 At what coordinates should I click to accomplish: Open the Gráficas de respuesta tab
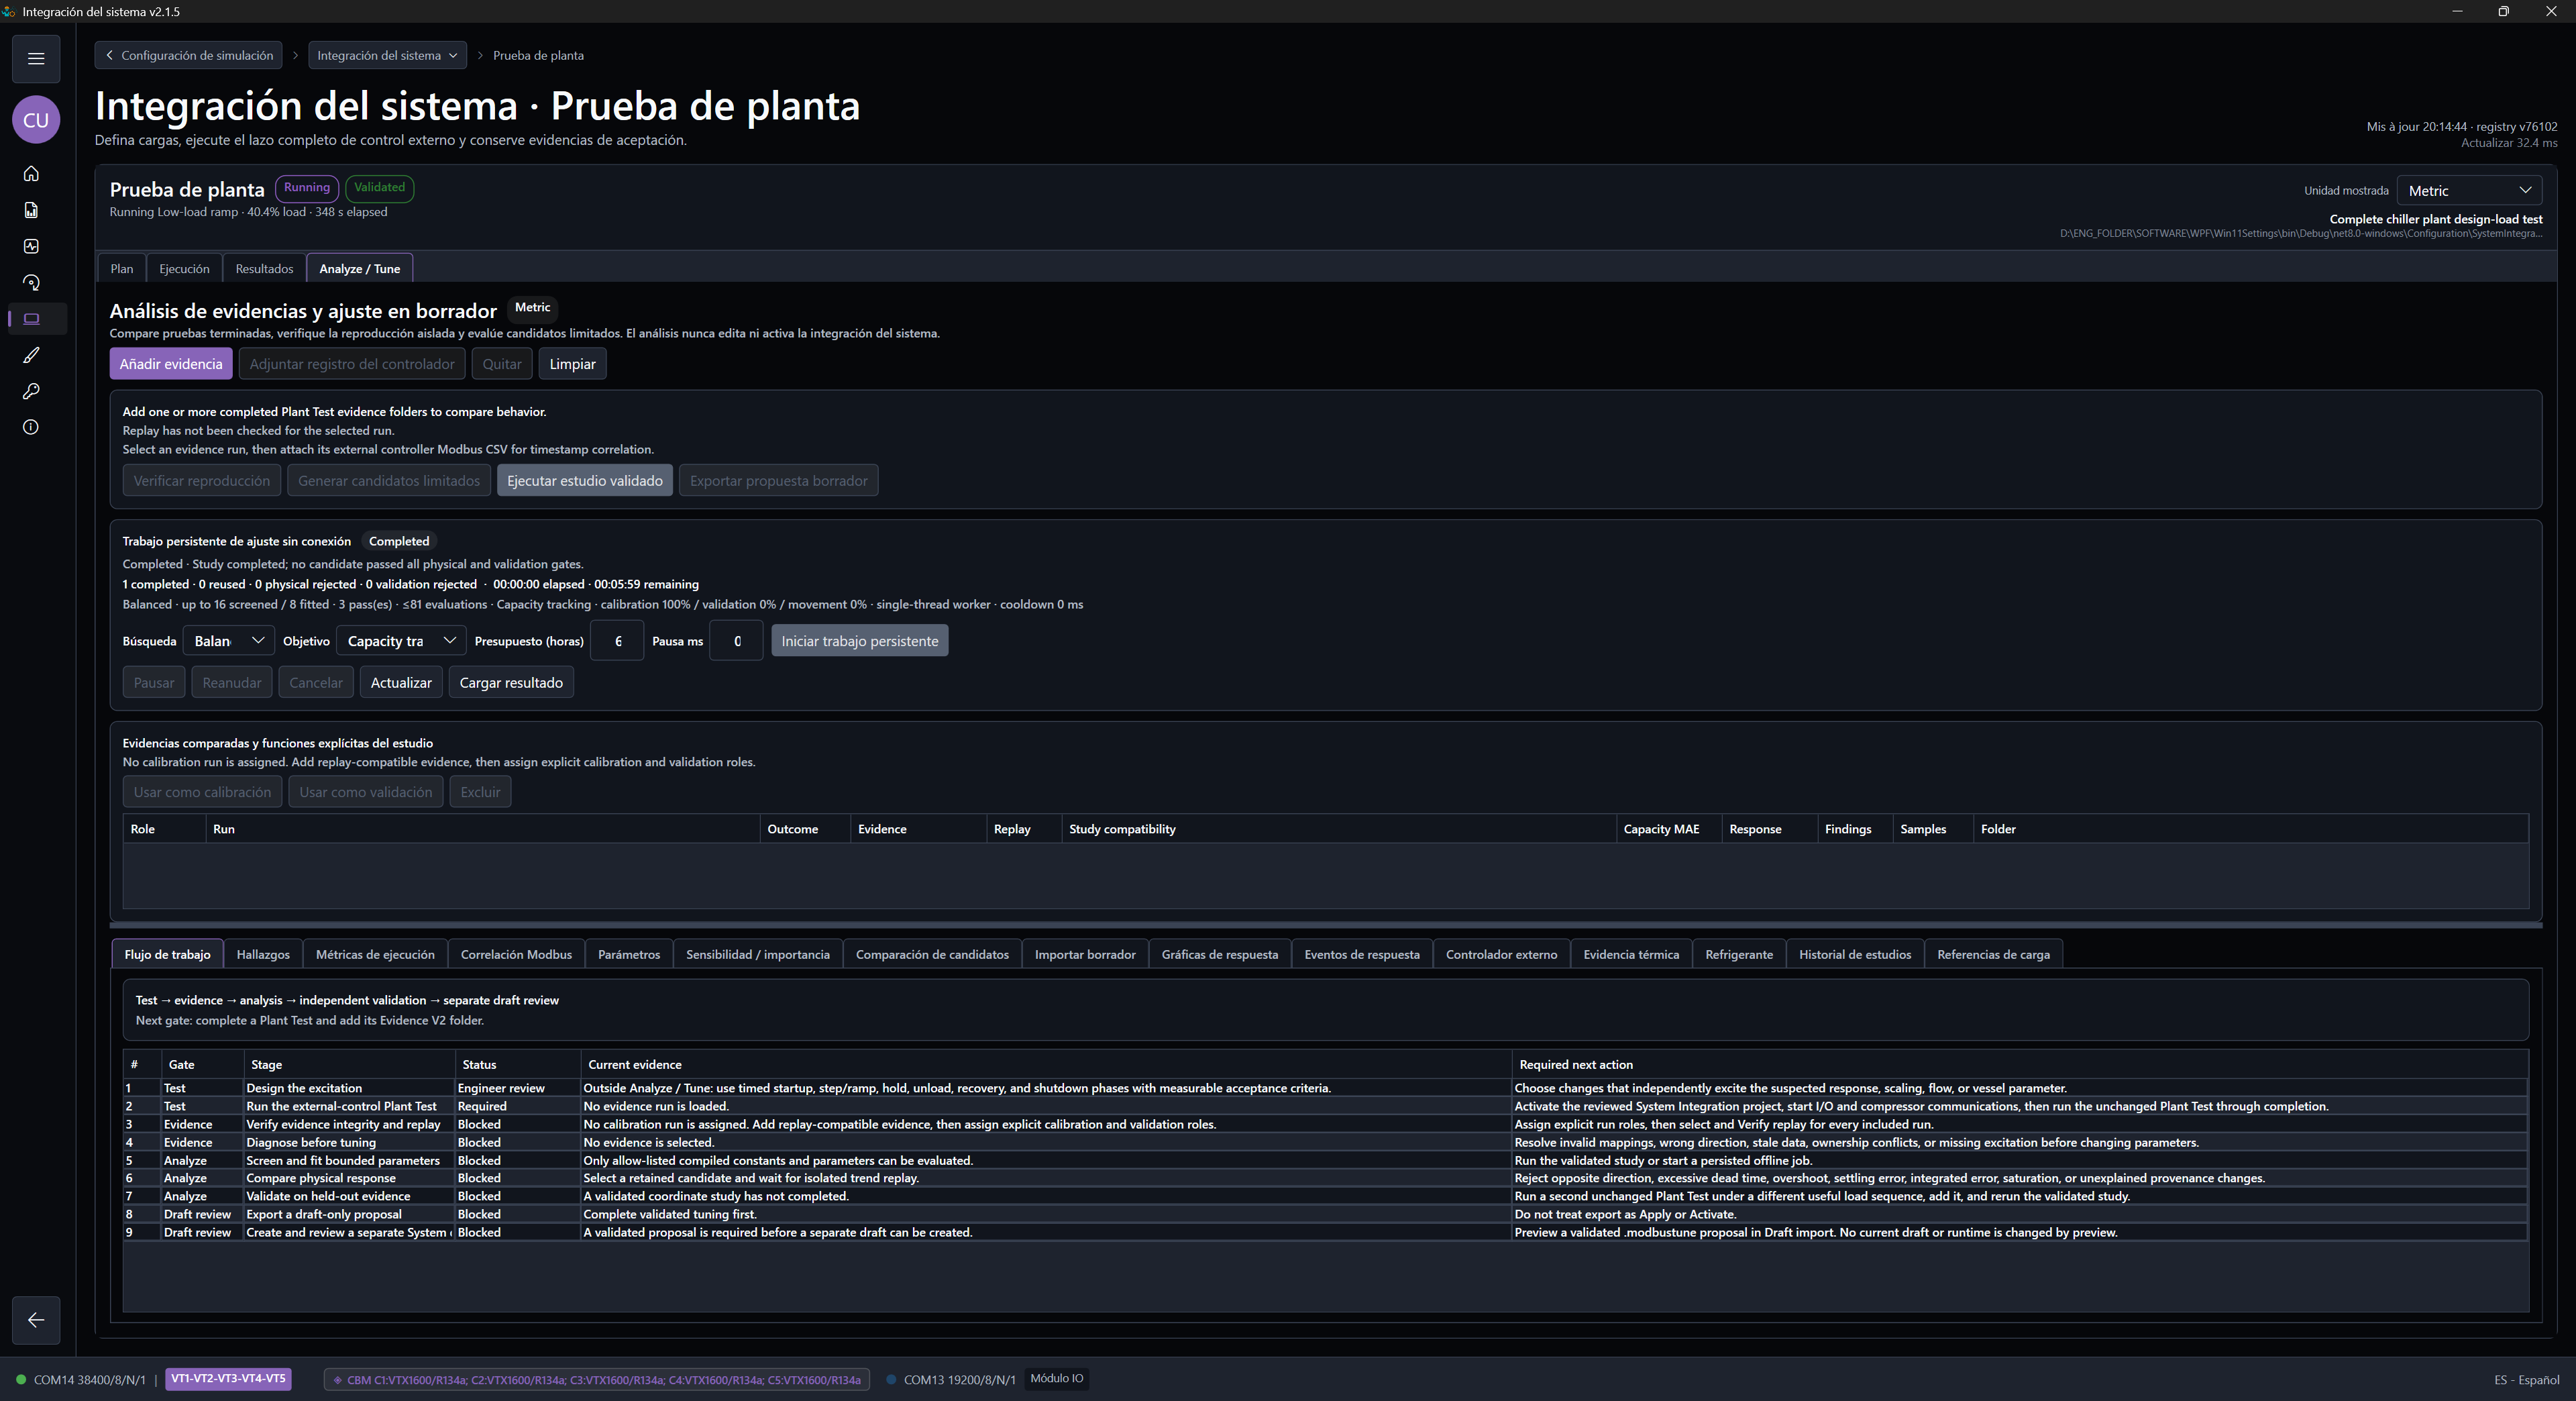coord(1220,955)
